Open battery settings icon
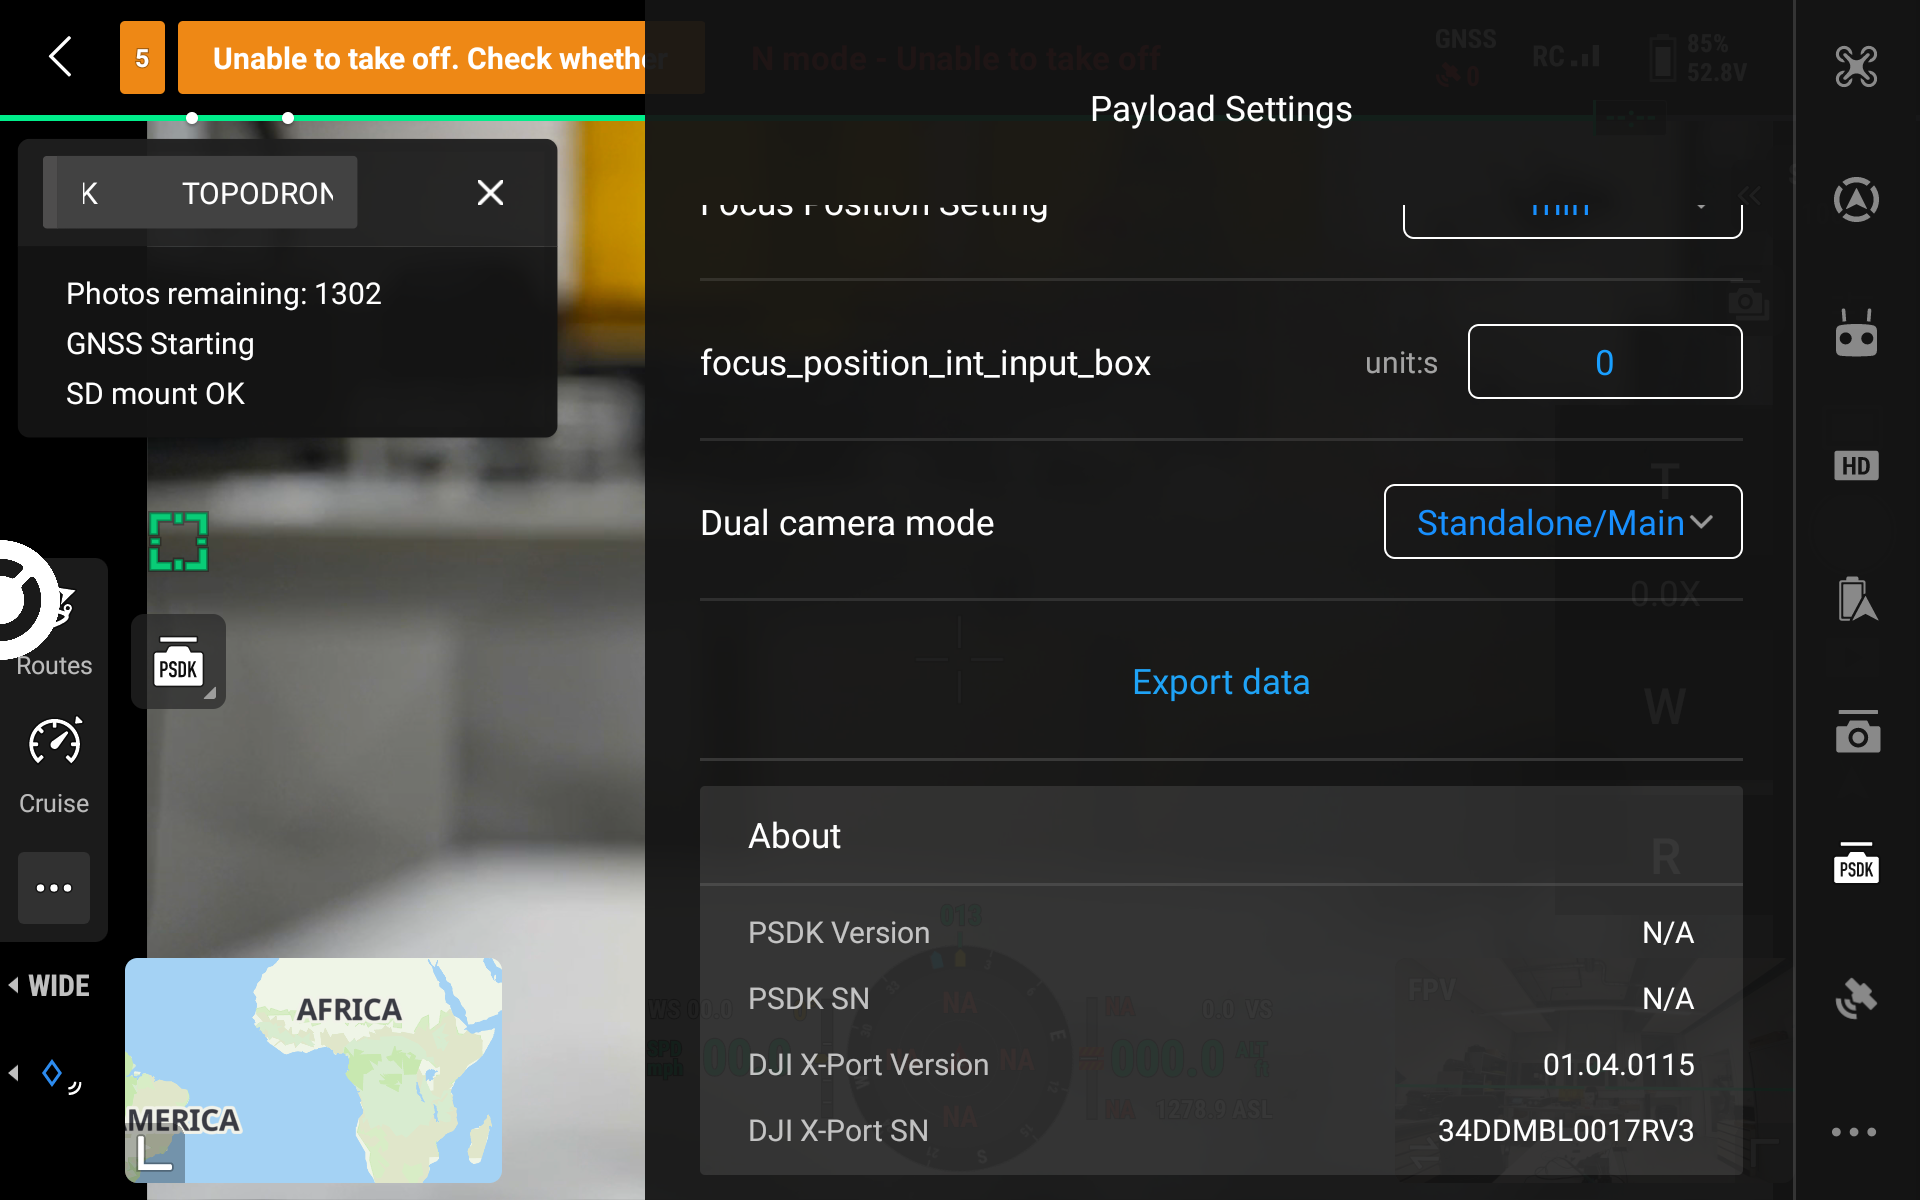1920x1200 pixels. pyautogui.click(x=1856, y=599)
